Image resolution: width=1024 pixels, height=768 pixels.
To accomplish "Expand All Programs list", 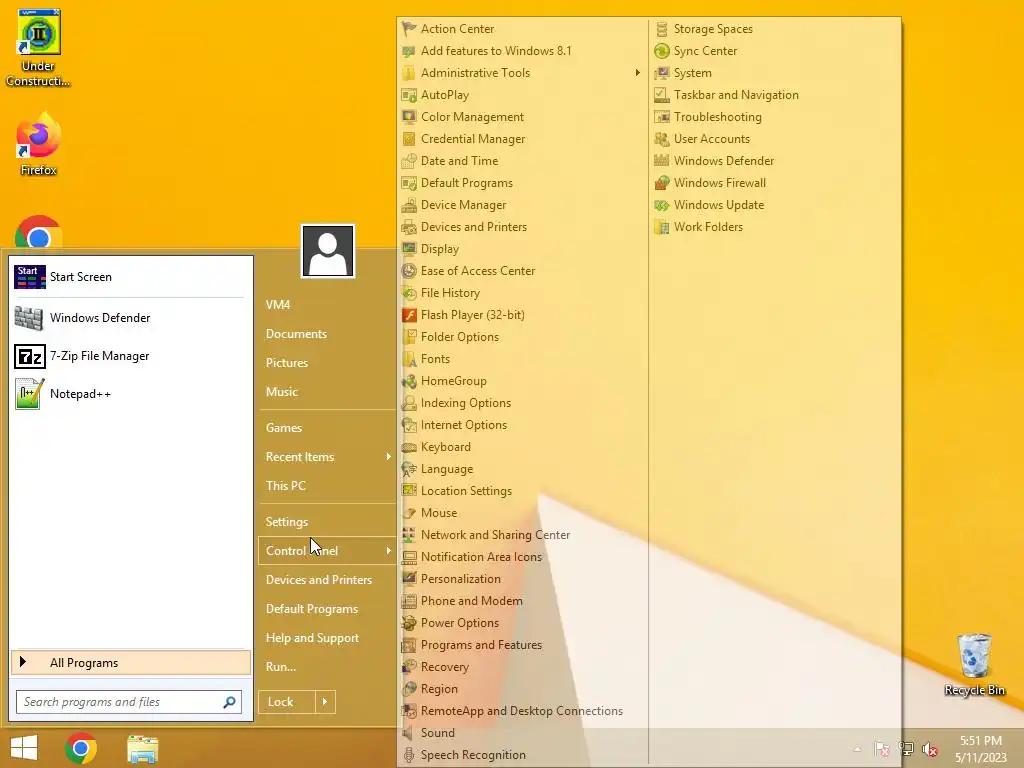I will point(131,663).
